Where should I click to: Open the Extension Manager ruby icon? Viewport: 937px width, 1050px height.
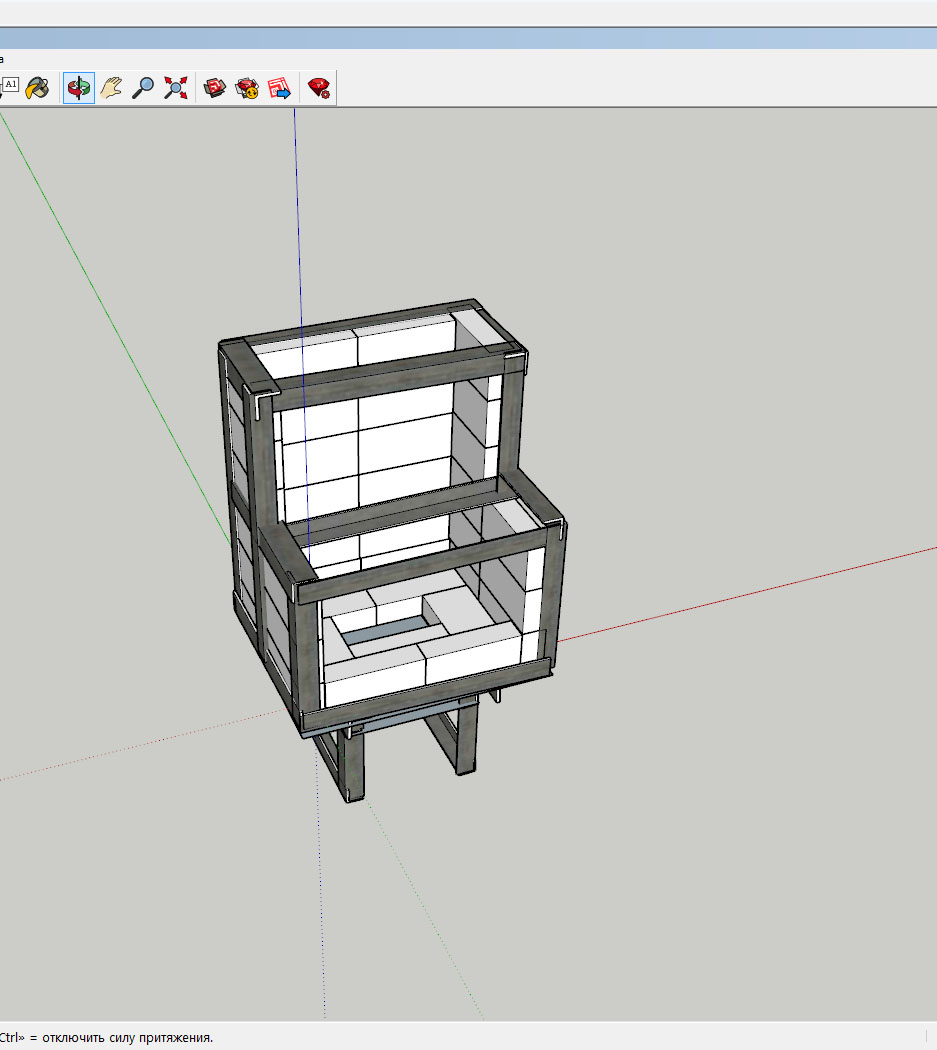[319, 88]
